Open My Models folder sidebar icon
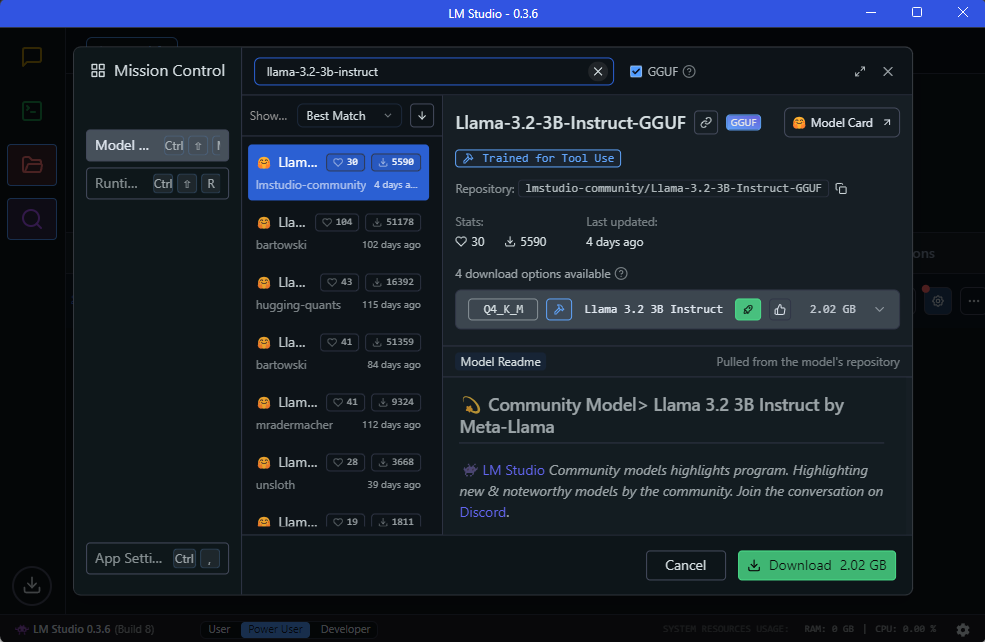This screenshot has height=642, width=985. (32, 165)
